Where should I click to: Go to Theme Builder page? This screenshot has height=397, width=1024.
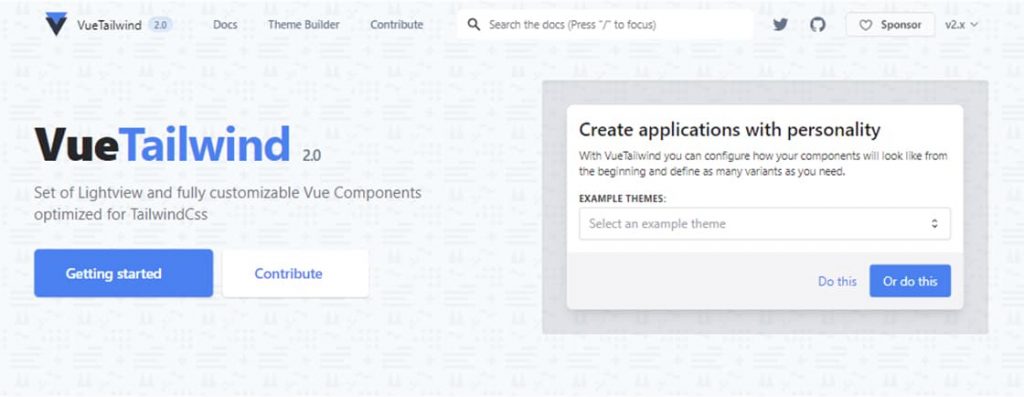coord(304,25)
